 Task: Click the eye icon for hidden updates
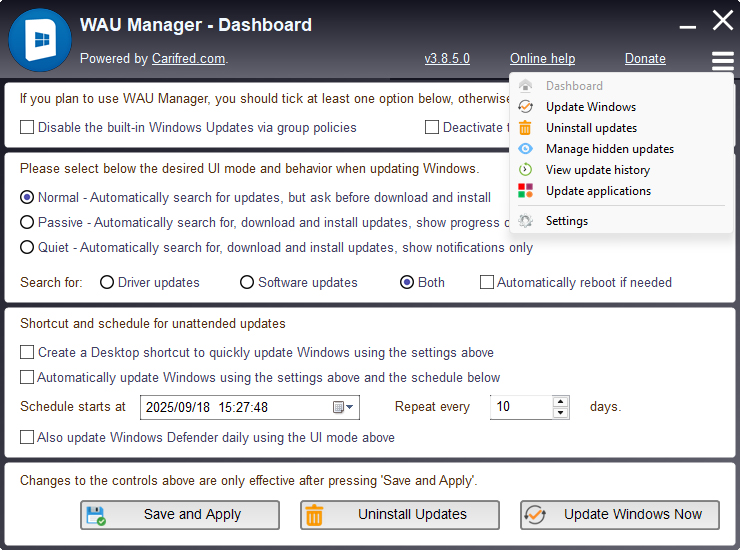(525, 149)
